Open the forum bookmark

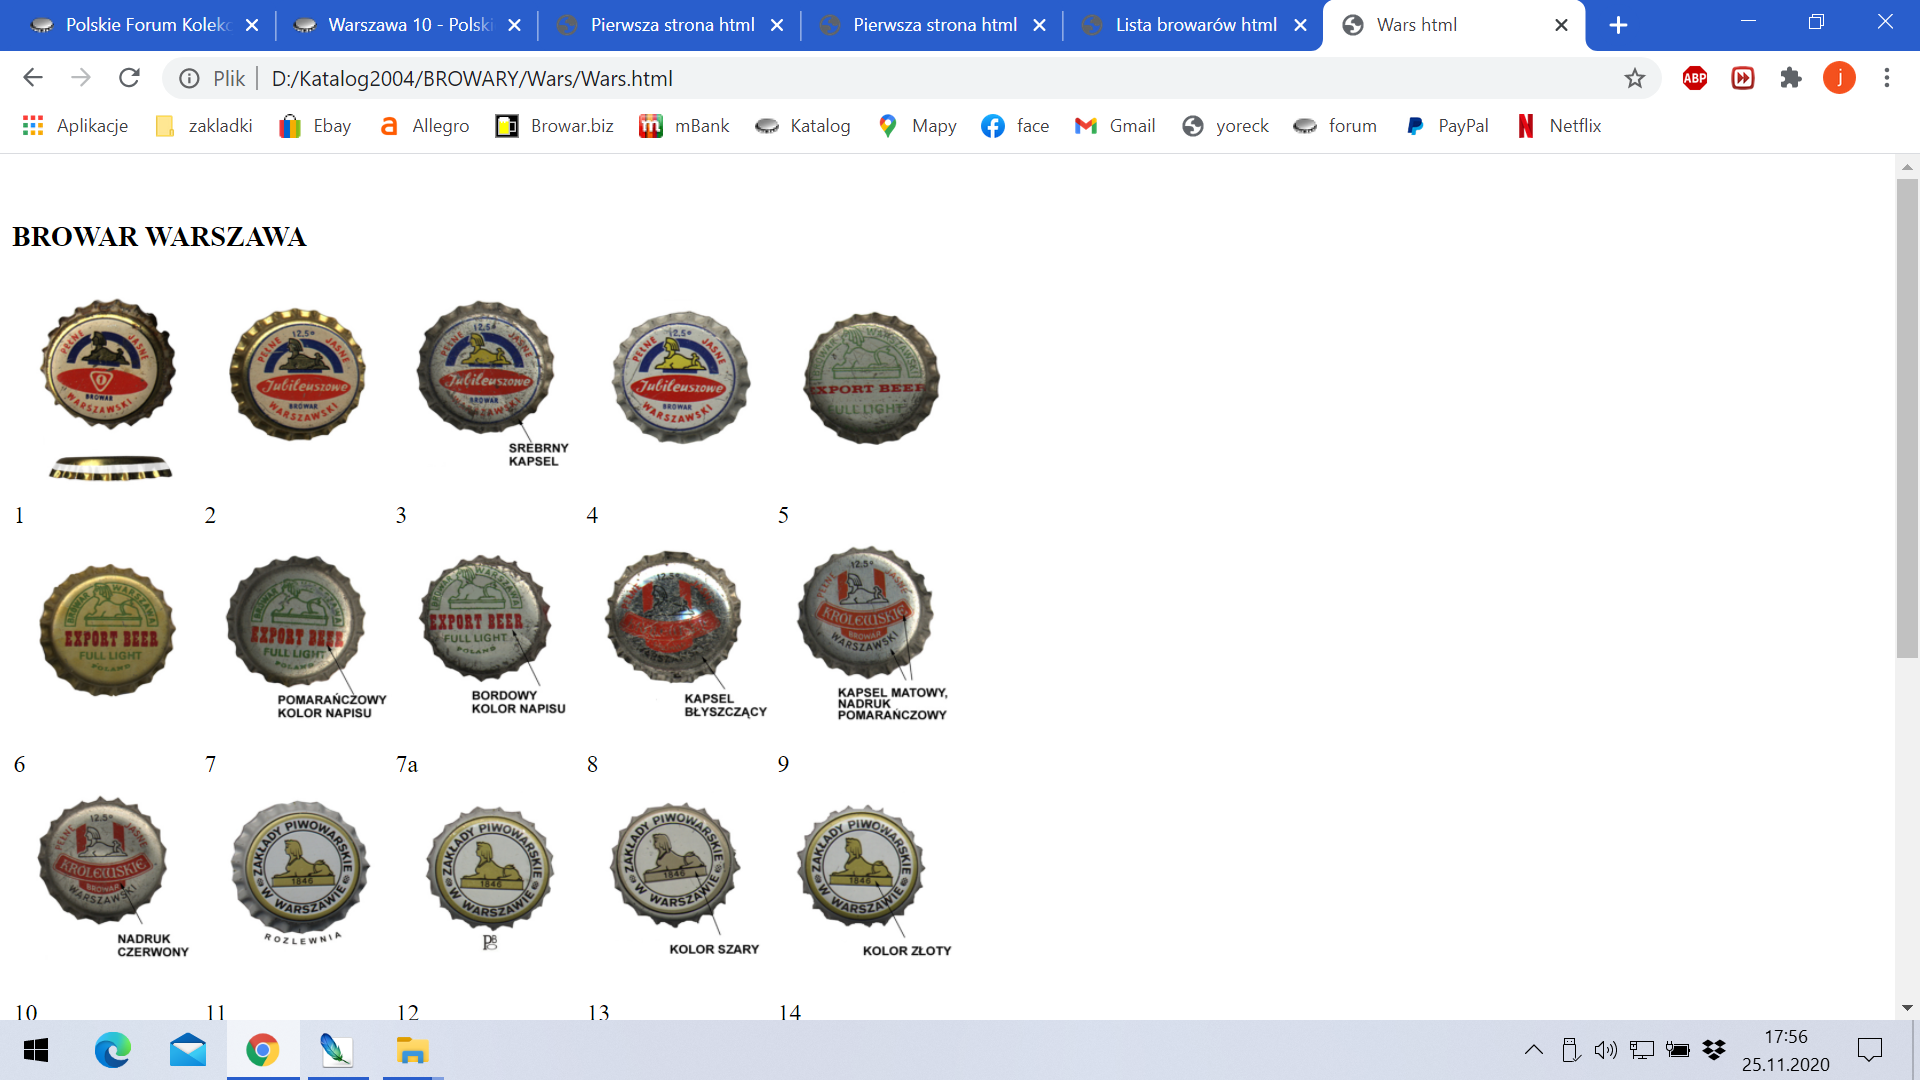(1336, 126)
